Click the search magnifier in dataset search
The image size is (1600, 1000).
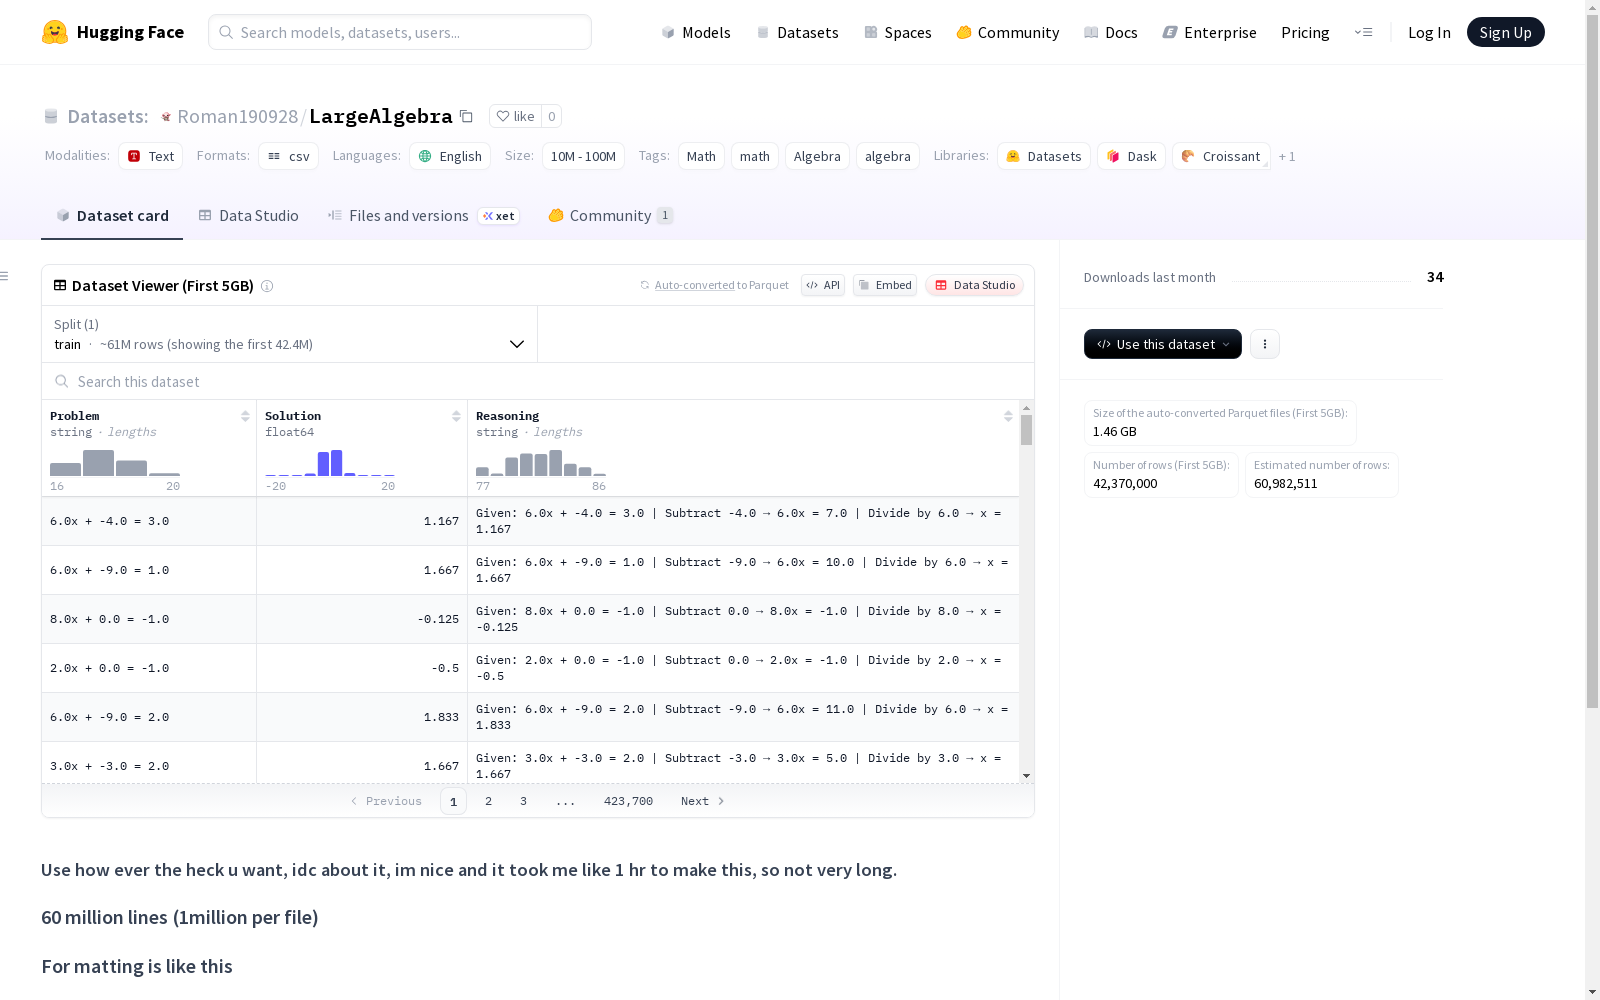pos(62,381)
